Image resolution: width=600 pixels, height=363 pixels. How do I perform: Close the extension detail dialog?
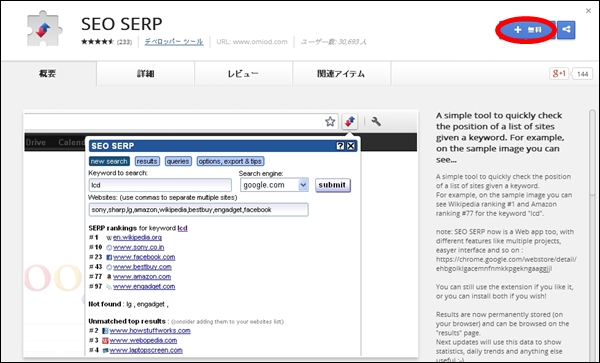(589, 11)
